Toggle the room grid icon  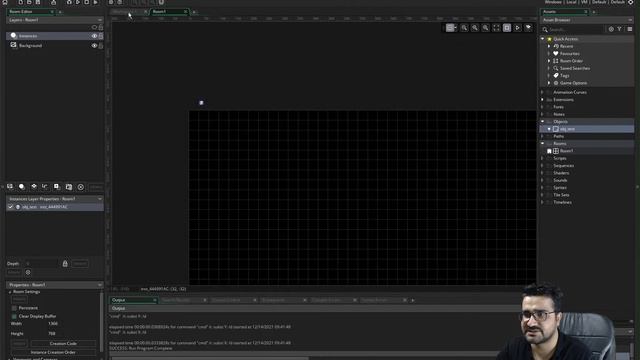pyautogui.click(x=449, y=28)
